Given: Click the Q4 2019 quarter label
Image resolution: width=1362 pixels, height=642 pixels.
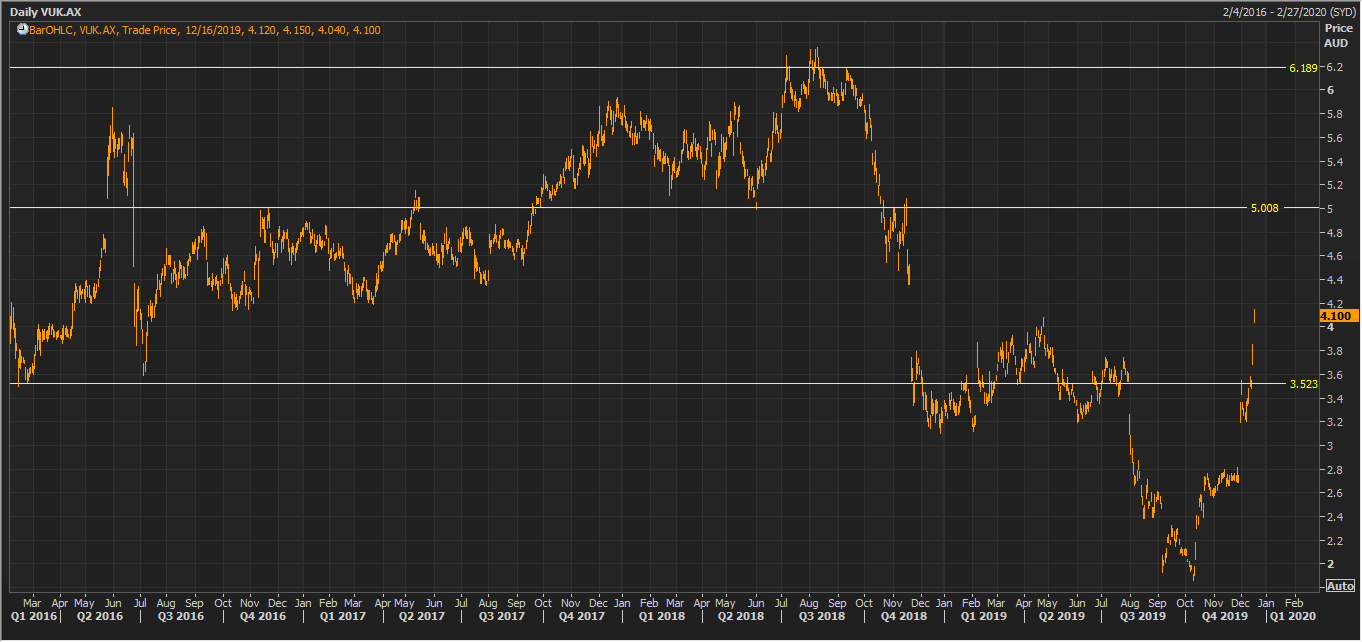Looking at the screenshot, I should [x=1225, y=617].
